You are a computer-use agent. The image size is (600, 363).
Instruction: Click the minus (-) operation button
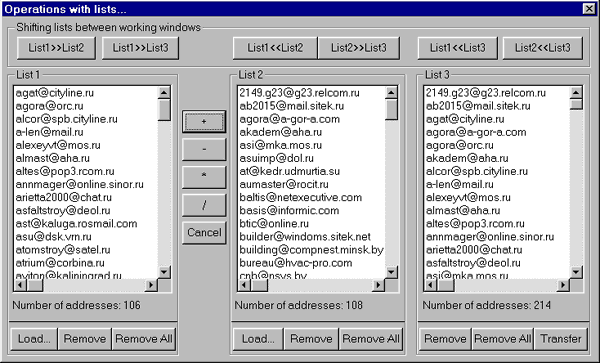click(204, 150)
